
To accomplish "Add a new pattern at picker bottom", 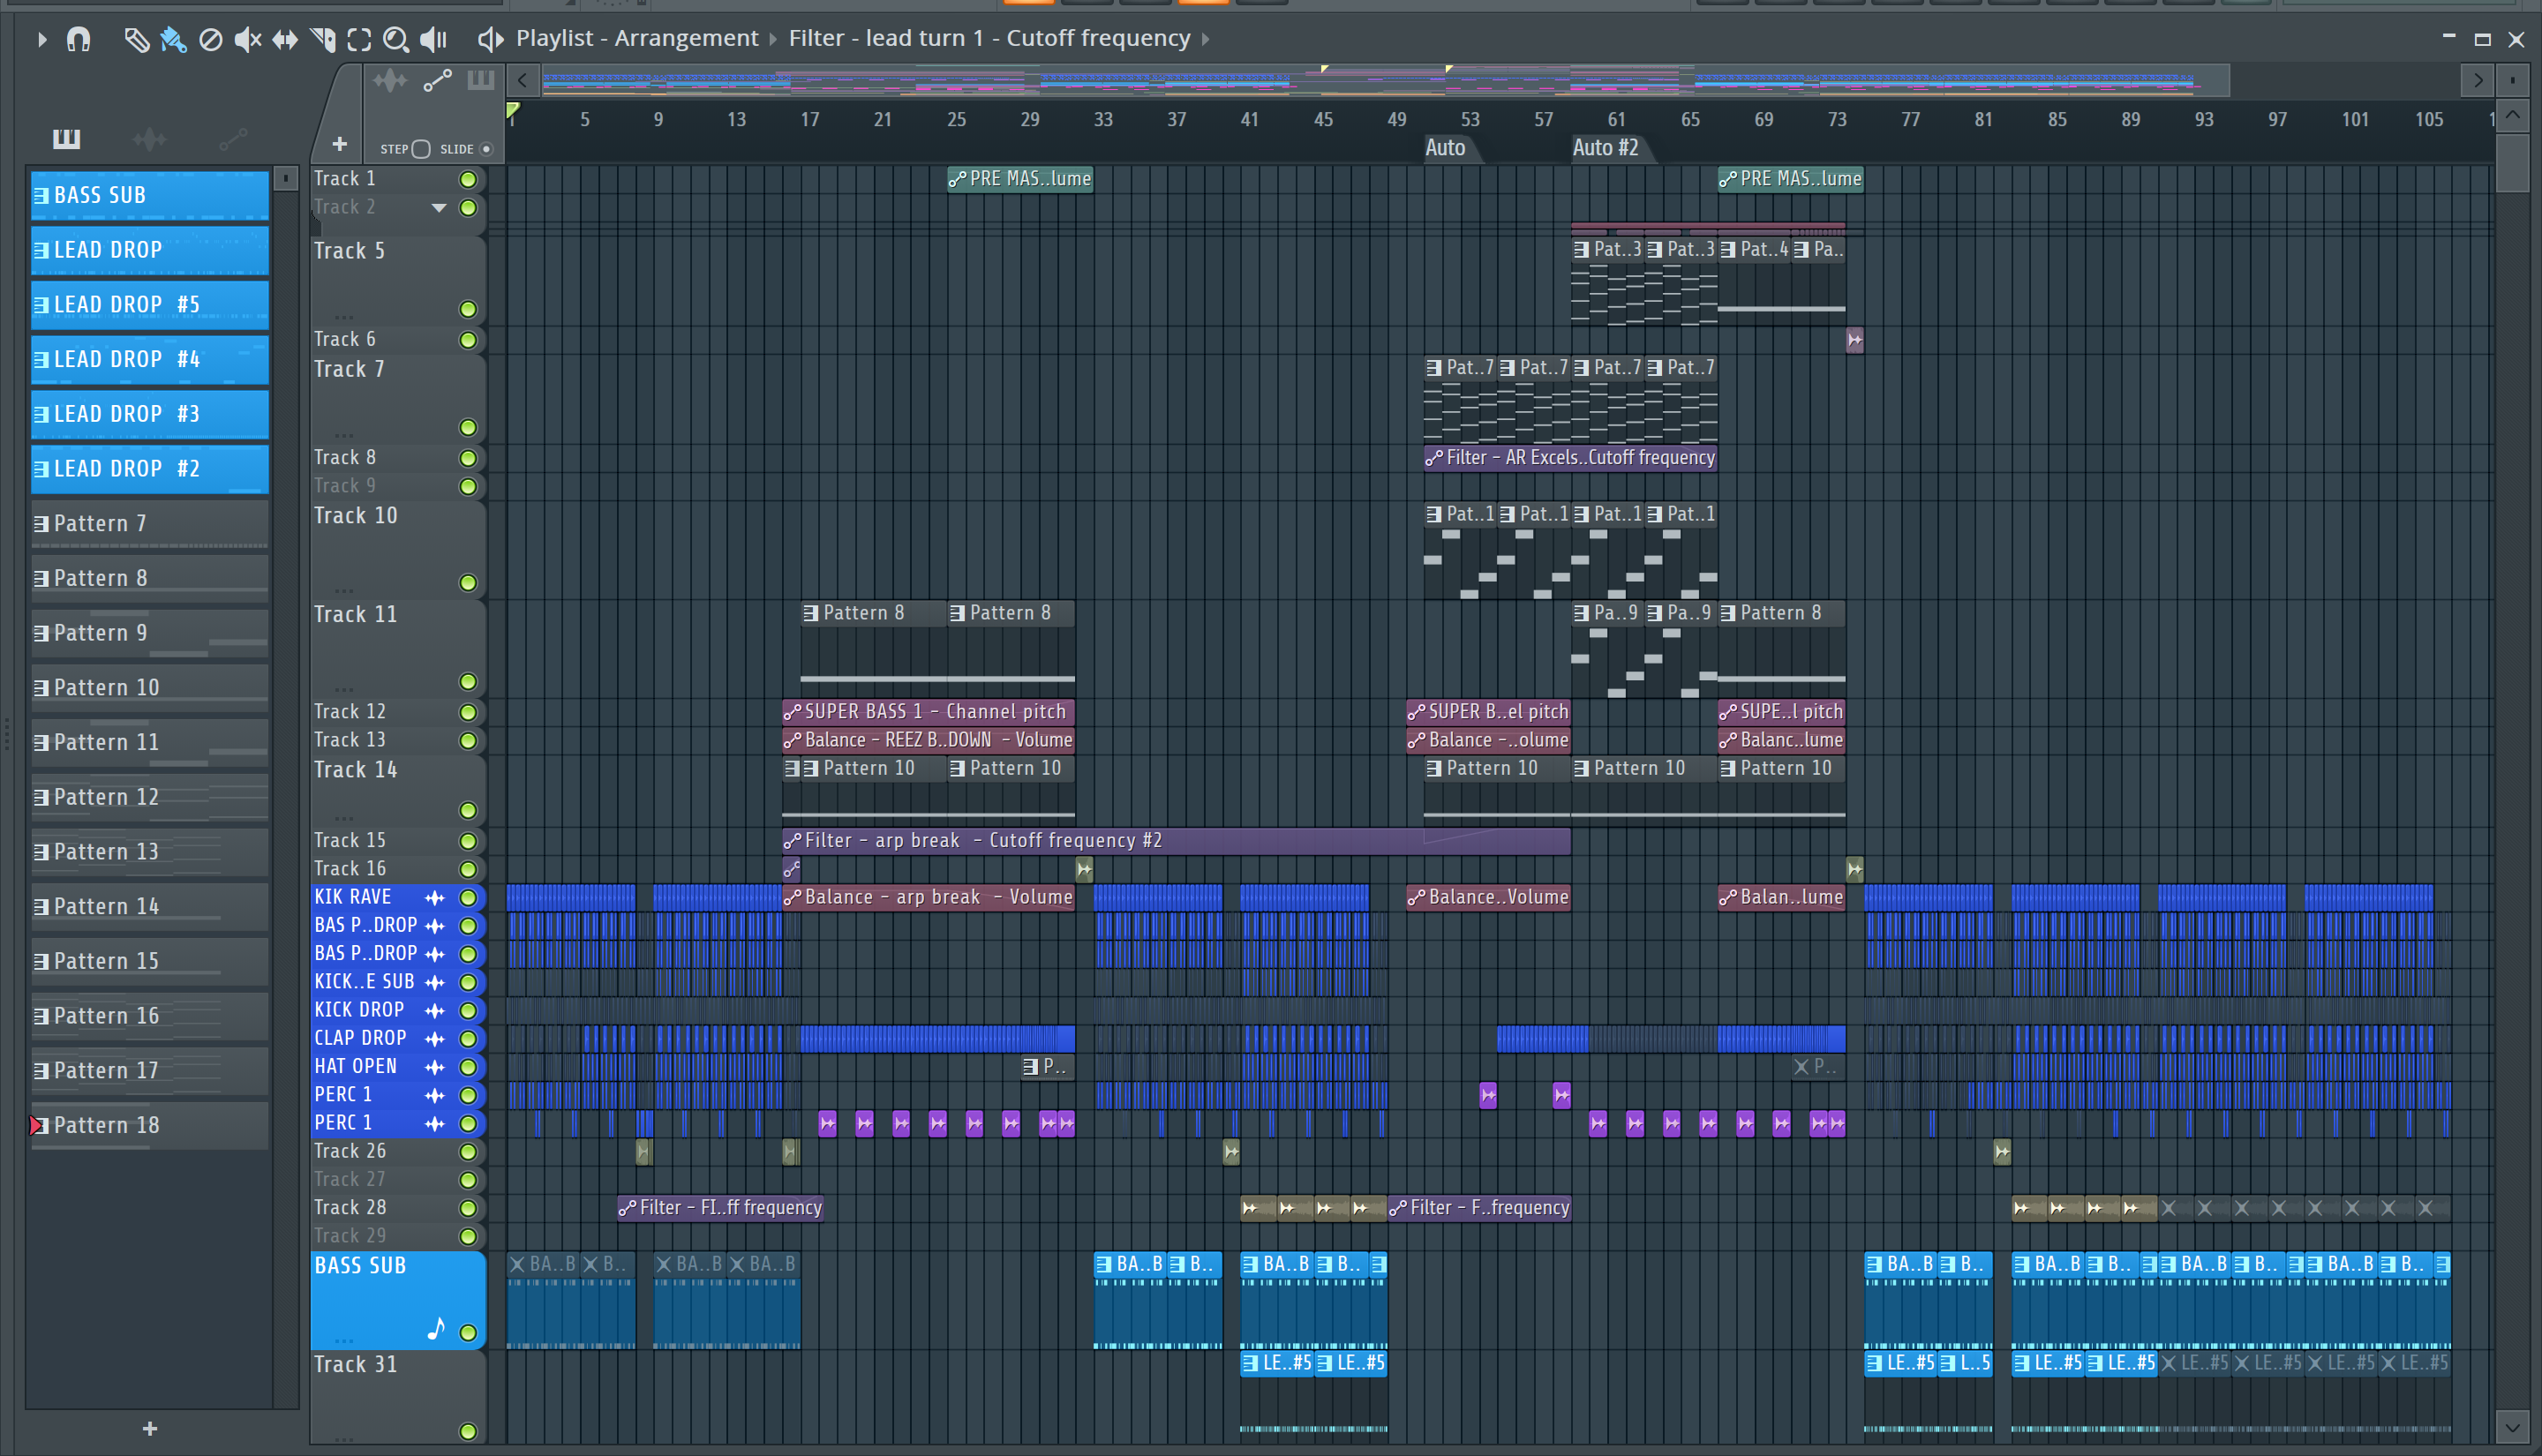I will [150, 1428].
